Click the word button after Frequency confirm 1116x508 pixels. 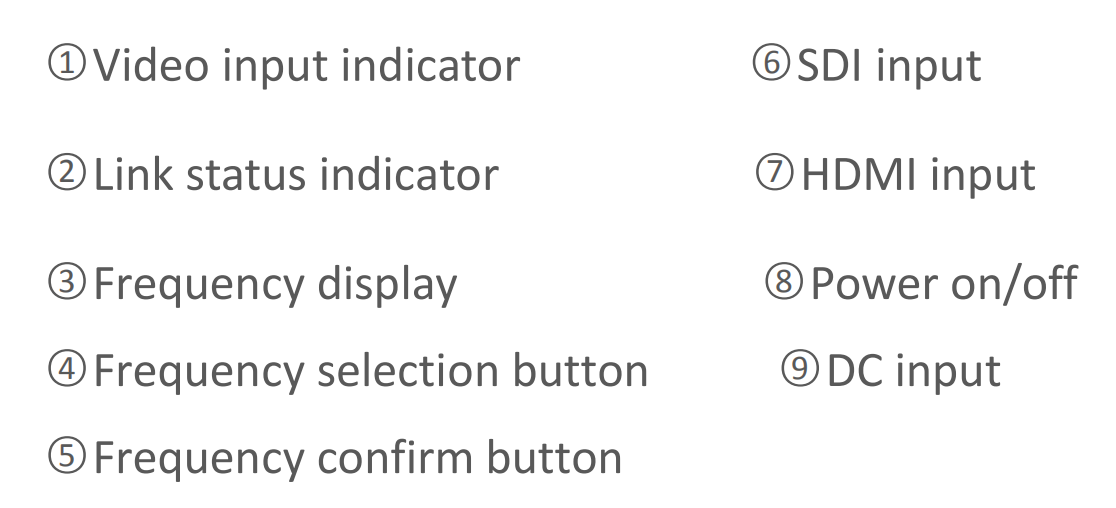(554, 457)
